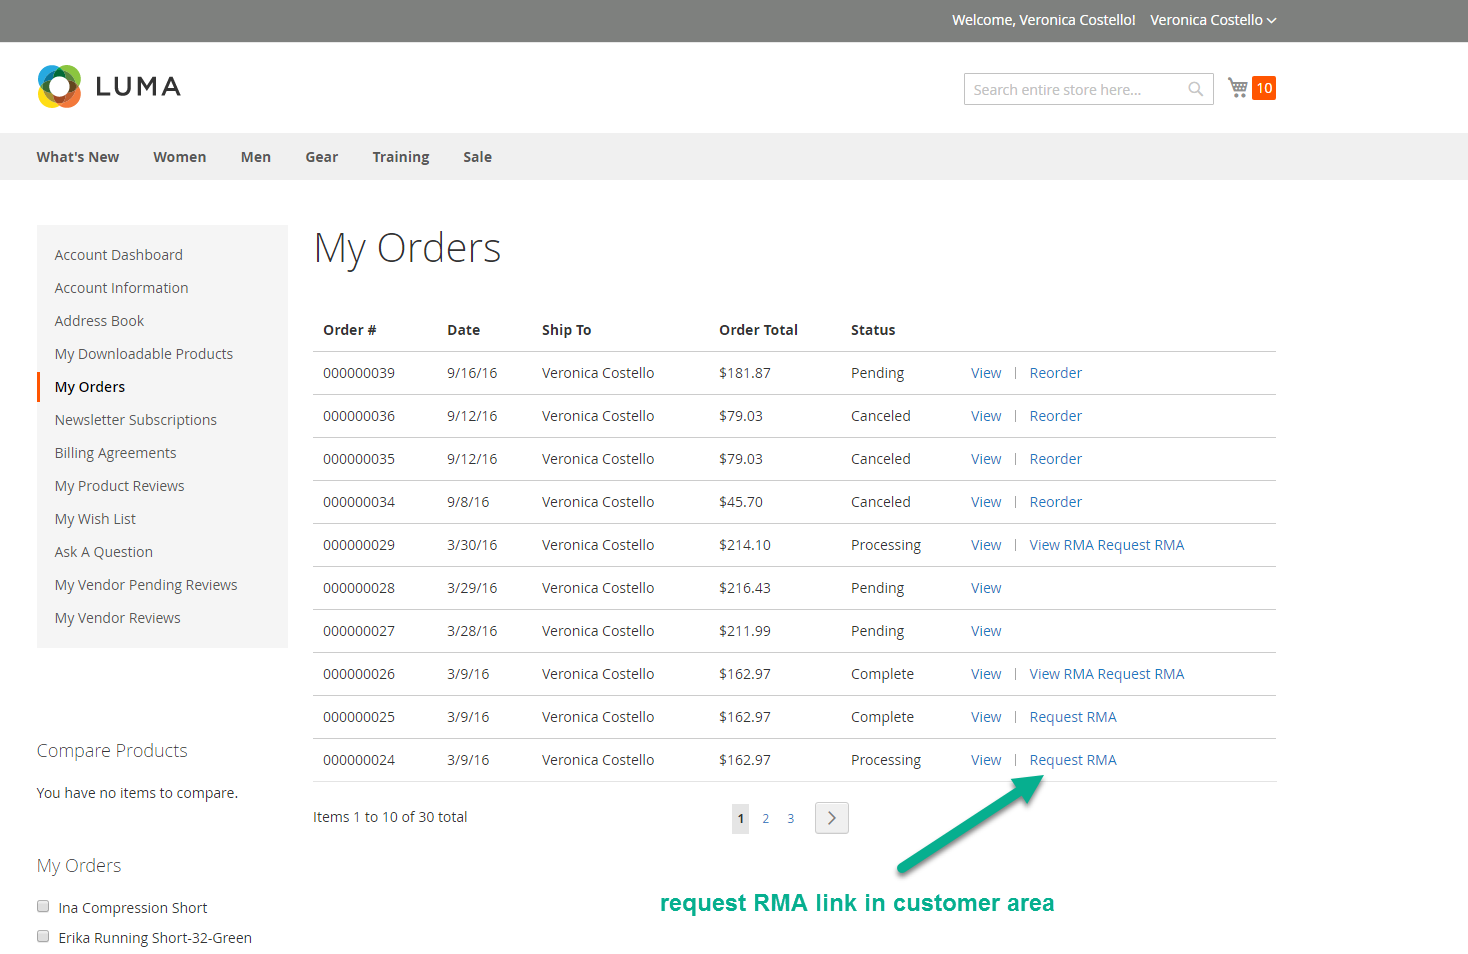View order 000000027

coord(986,631)
